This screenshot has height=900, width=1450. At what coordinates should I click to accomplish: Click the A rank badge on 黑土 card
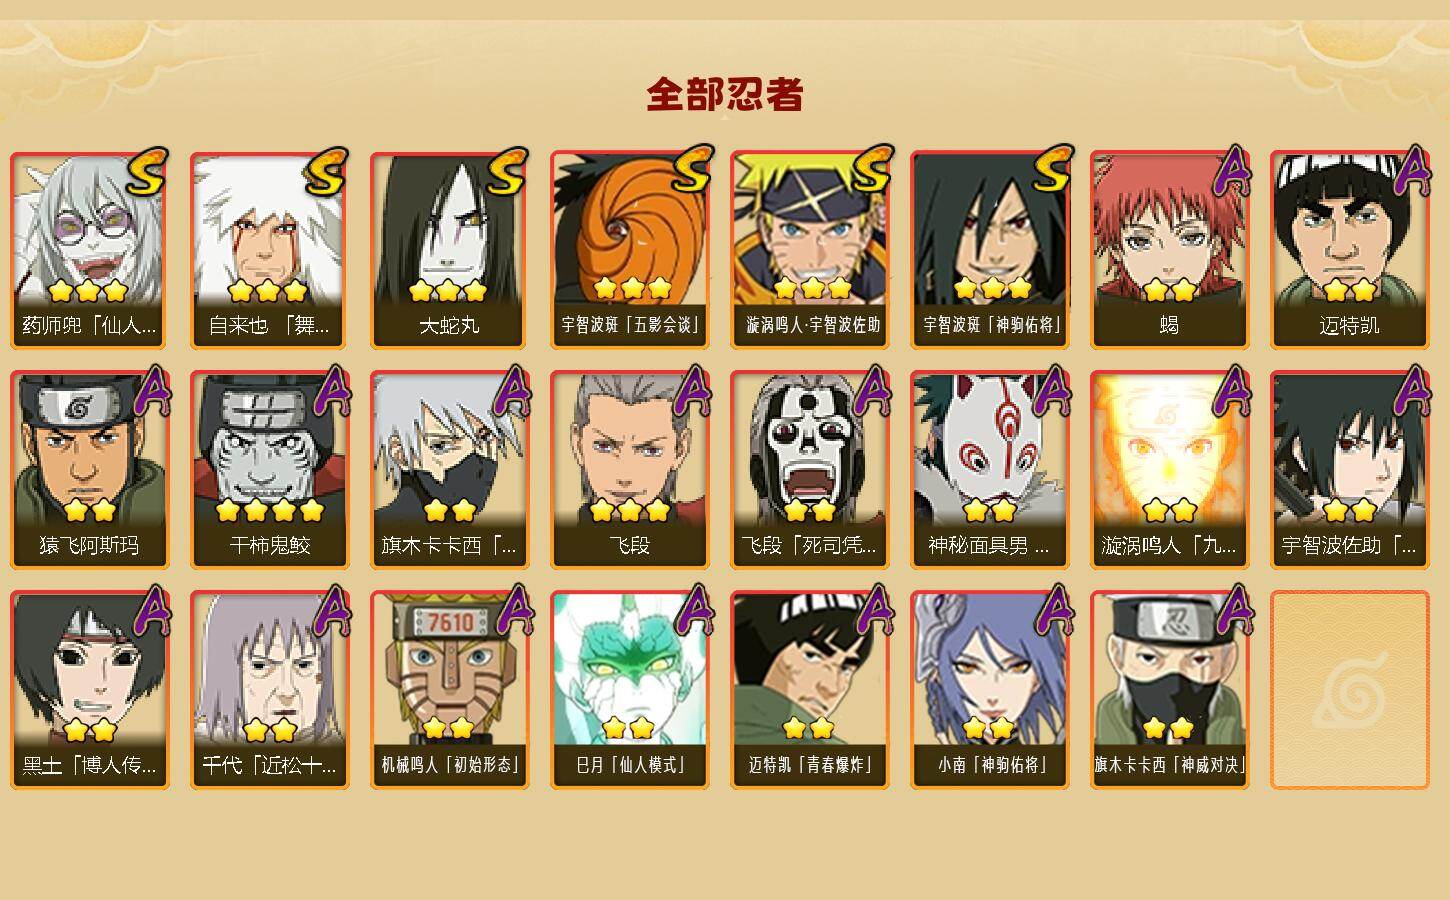(x=150, y=610)
